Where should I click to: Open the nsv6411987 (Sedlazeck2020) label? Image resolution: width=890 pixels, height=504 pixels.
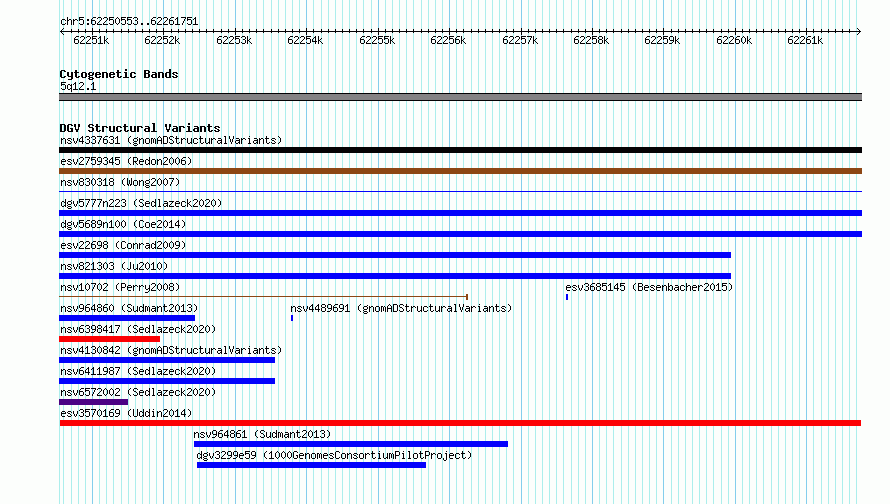pos(138,371)
